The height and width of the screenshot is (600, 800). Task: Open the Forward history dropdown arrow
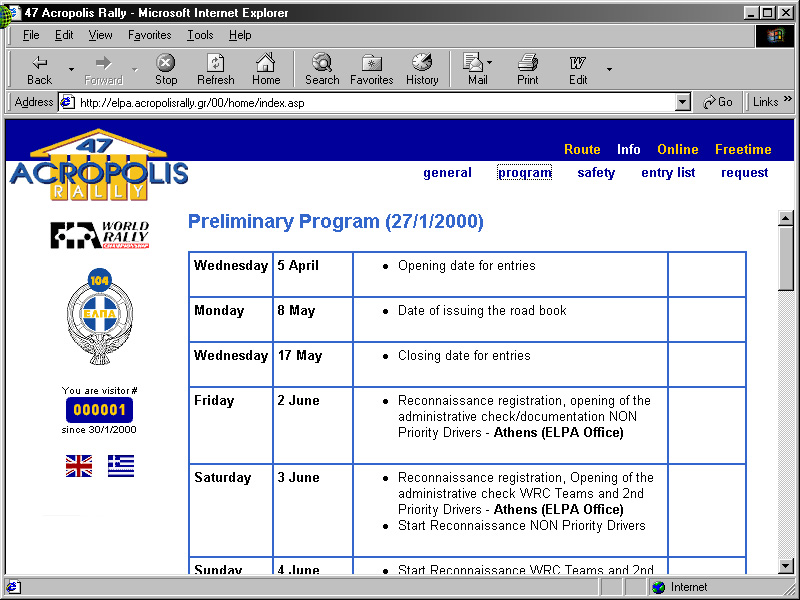point(135,69)
